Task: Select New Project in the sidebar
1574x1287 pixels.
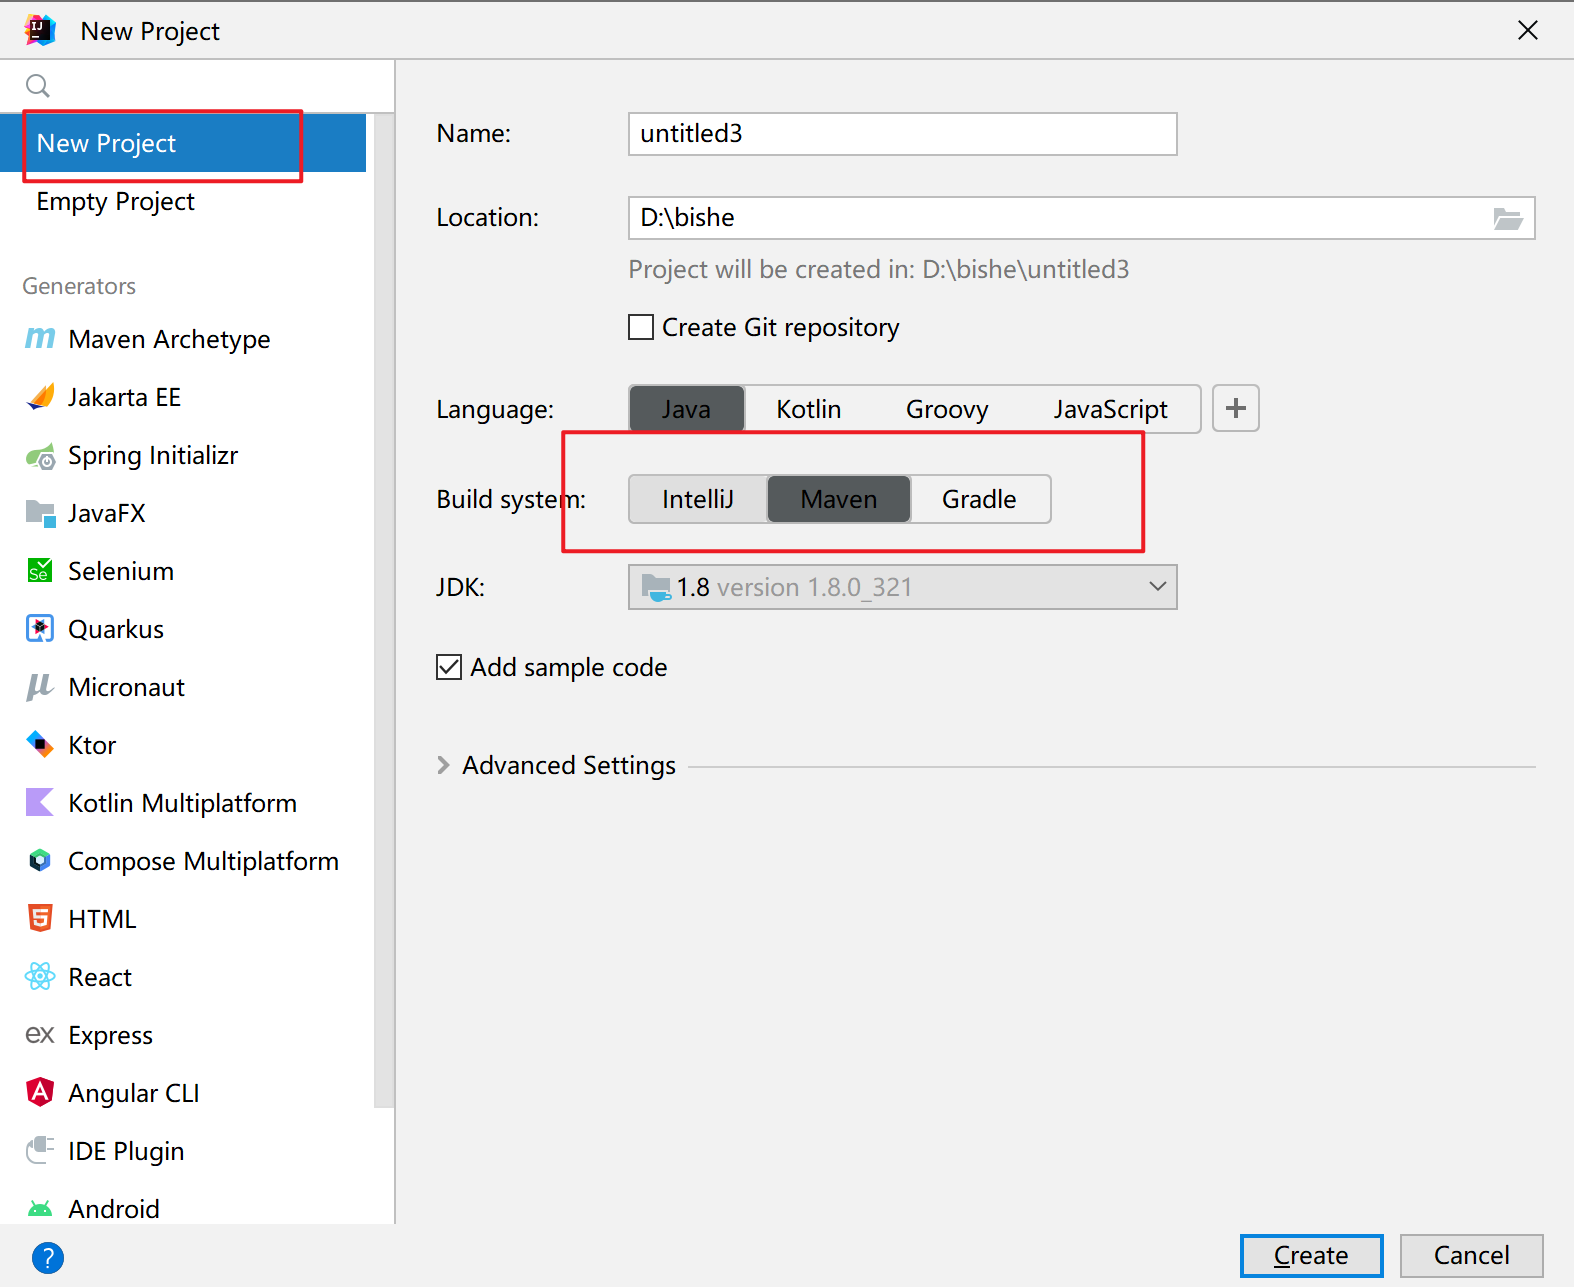Action: [183, 143]
